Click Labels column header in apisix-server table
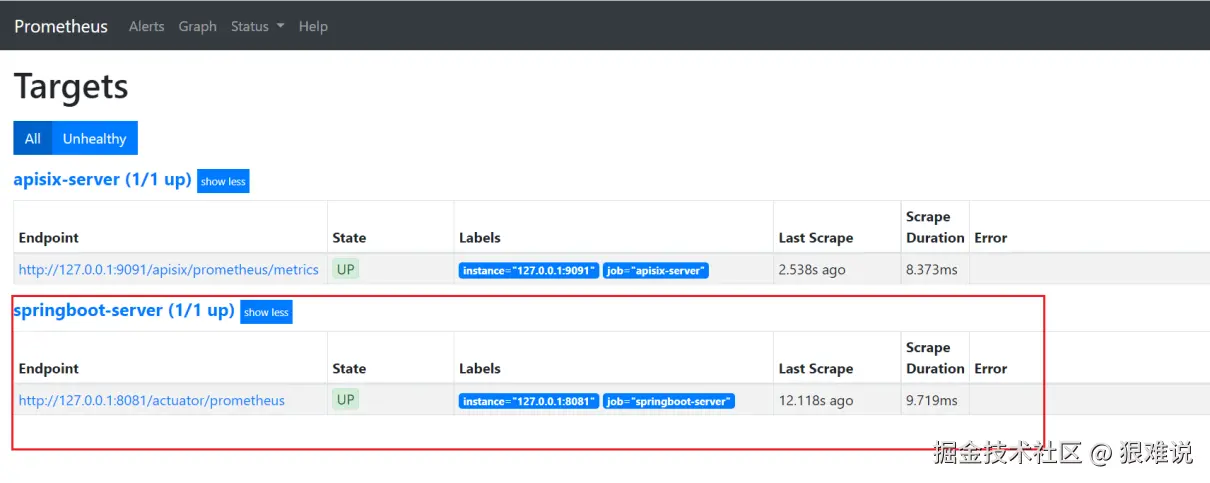Viewport: 1210px width, 483px height. pos(480,238)
